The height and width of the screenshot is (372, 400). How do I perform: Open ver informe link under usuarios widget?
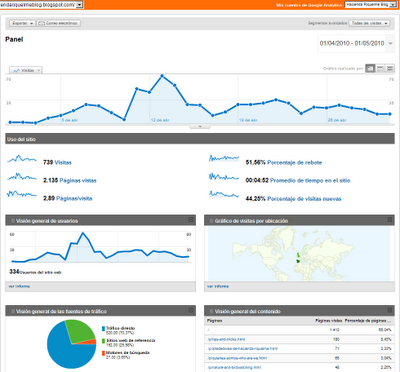(19, 286)
